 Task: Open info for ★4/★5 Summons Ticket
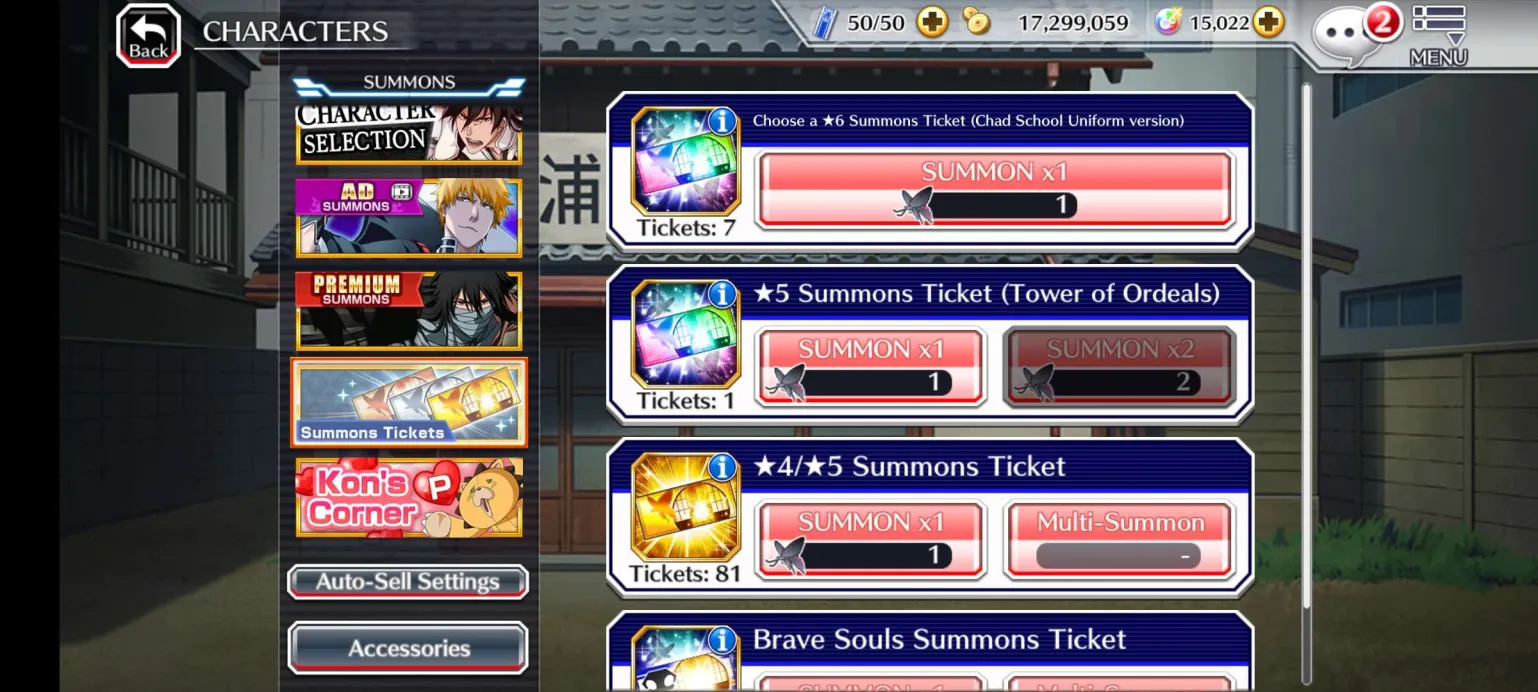[x=722, y=466]
